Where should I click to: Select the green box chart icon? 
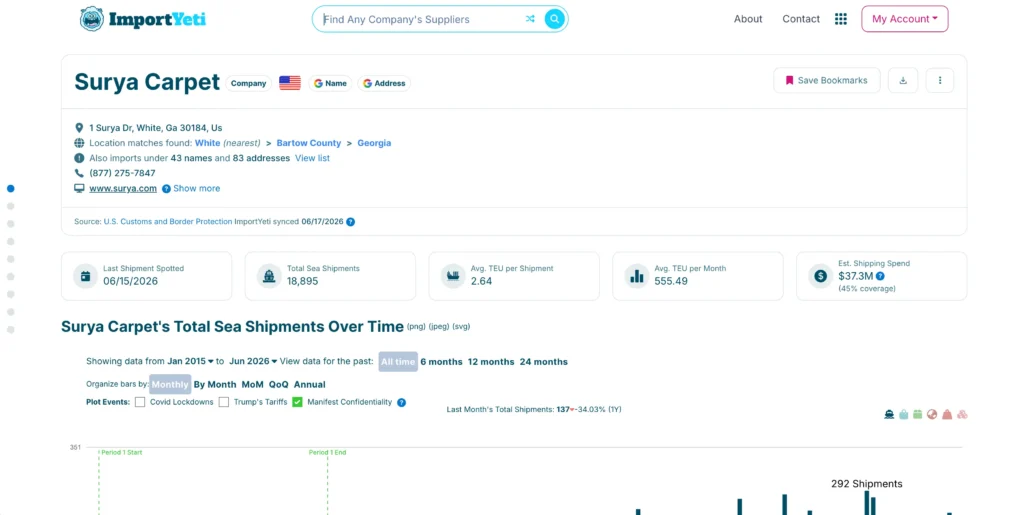pos(918,414)
